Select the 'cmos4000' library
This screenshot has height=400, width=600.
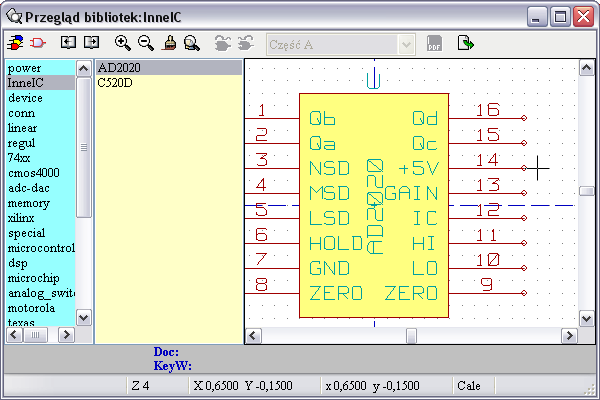(41, 173)
